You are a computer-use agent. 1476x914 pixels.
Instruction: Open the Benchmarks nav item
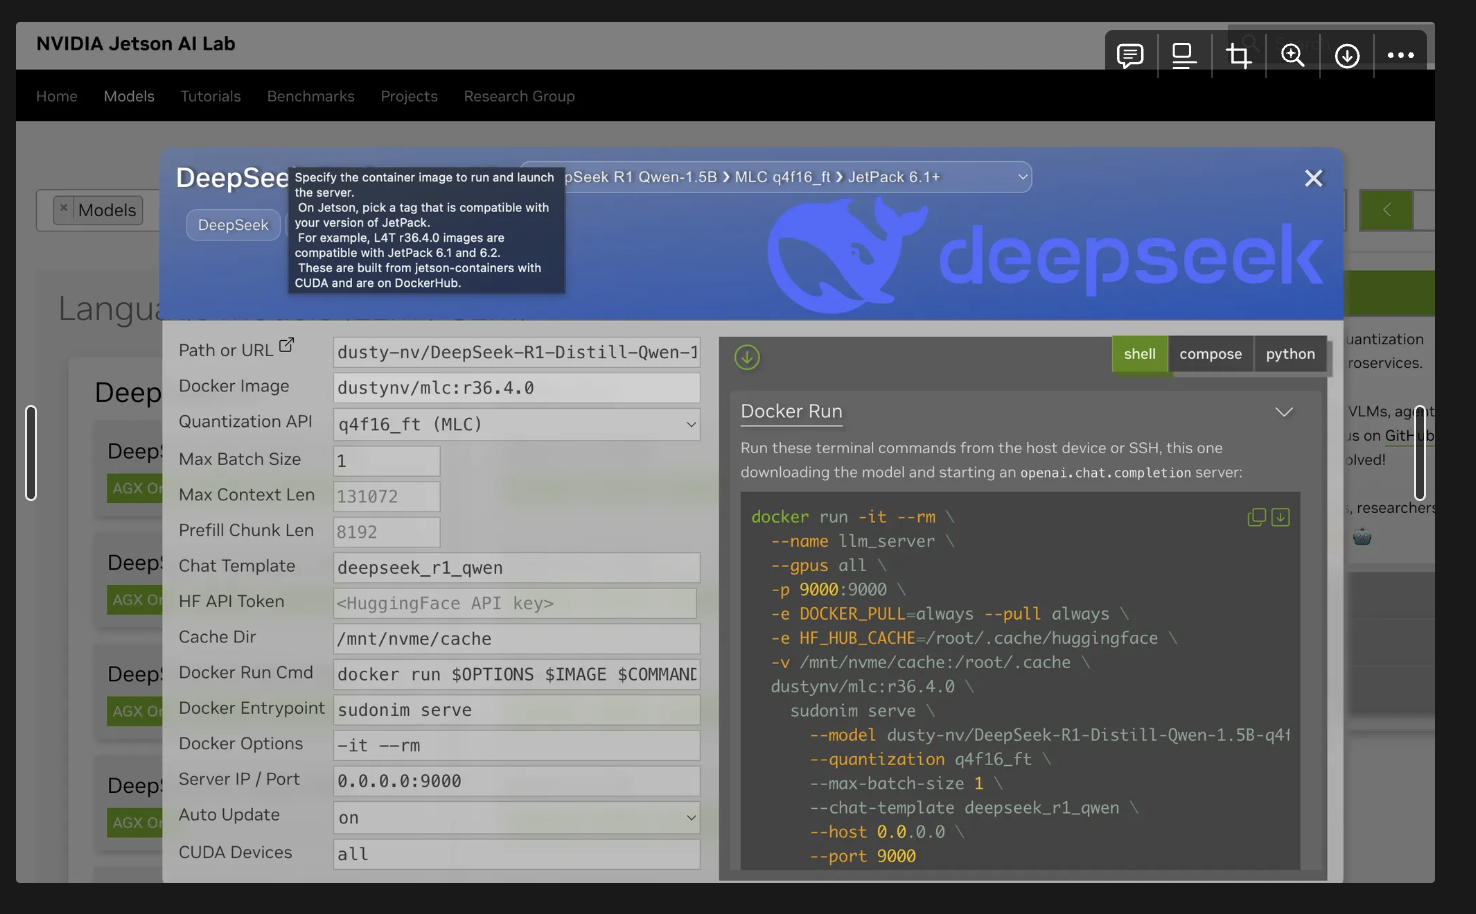click(x=311, y=96)
